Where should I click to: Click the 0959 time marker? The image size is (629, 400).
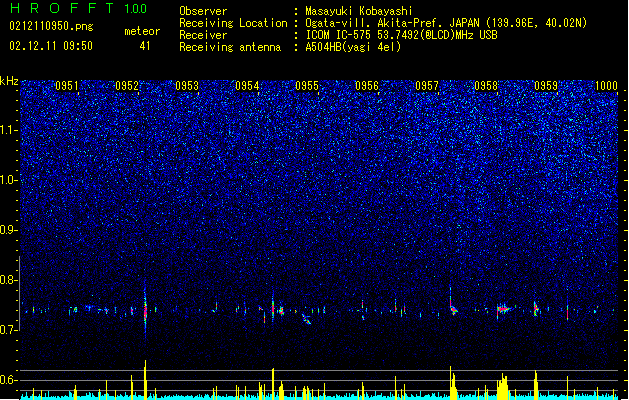point(546,86)
